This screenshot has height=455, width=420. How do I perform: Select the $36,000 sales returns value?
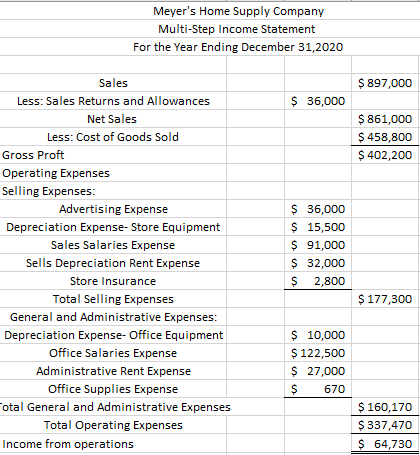point(318,101)
